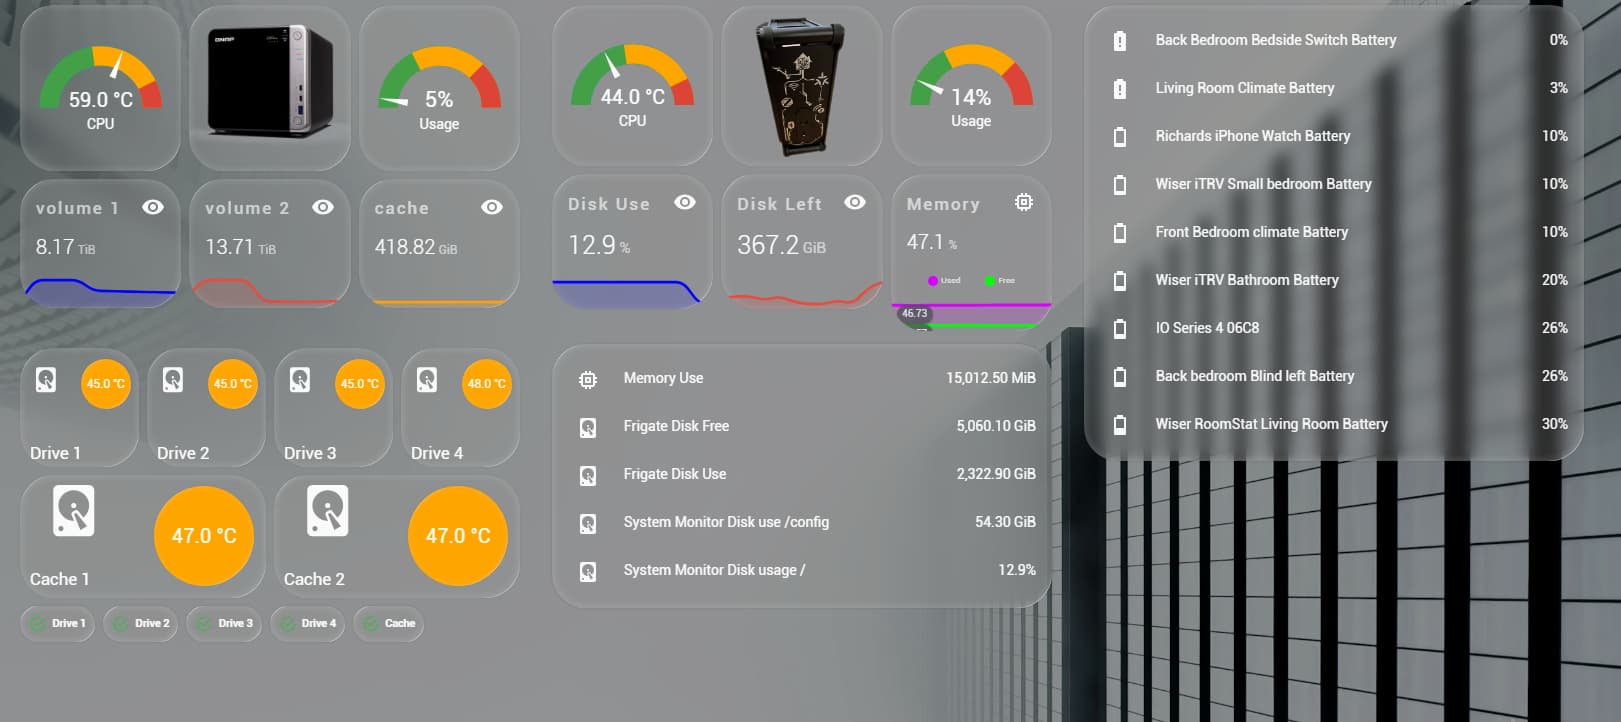Click the 14% Usage gauge
The width and height of the screenshot is (1621, 722).
(971, 86)
